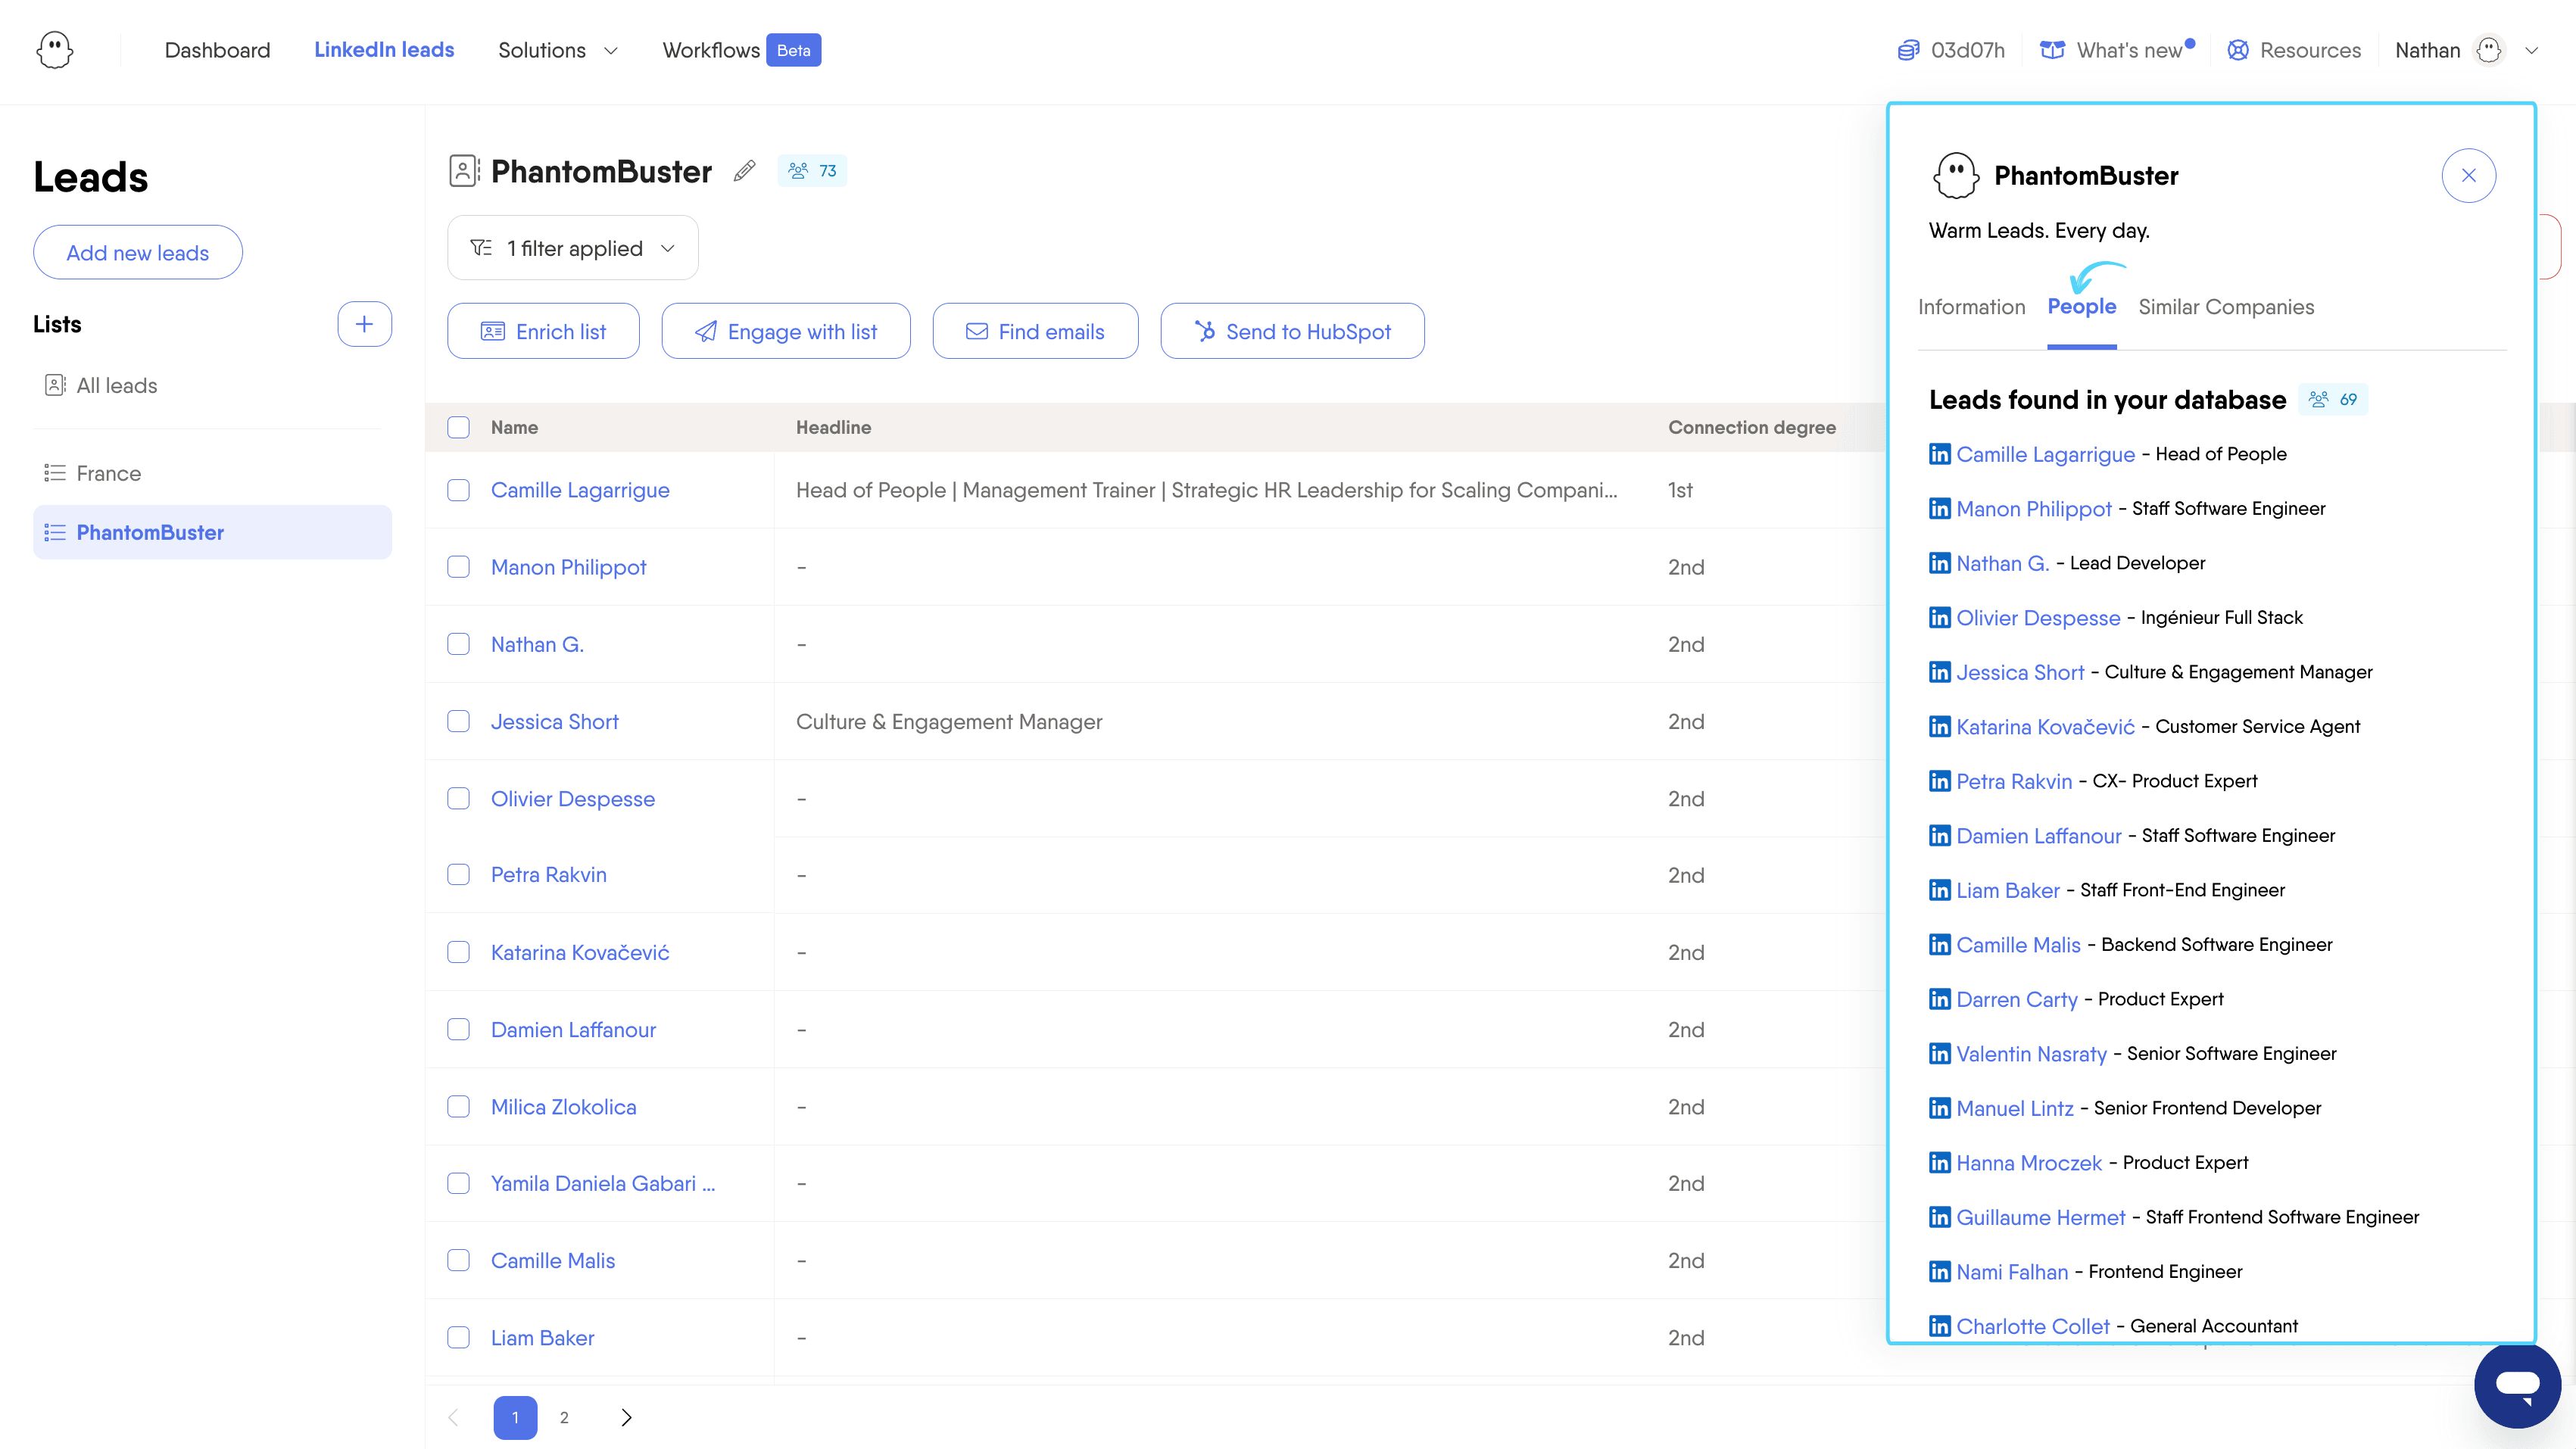
Task: Click the execution time 03d07h indicator
Action: pyautogui.click(x=1951, y=50)
